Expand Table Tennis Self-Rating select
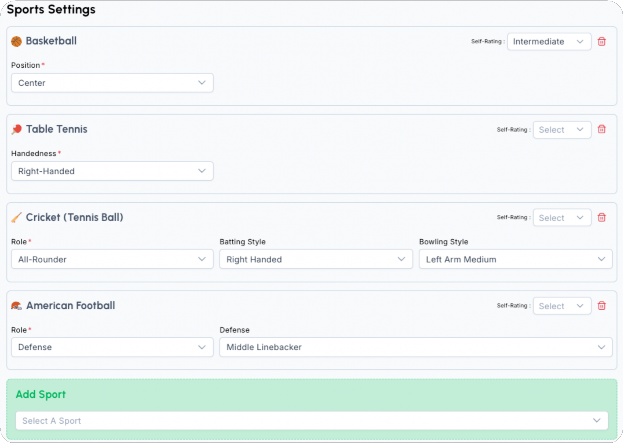 coord(561,130)
